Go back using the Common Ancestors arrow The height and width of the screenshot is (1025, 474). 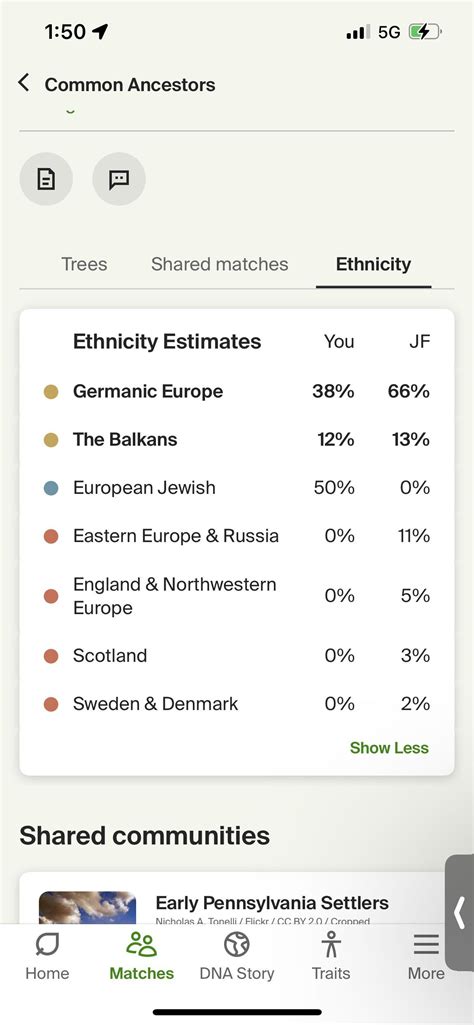[24, 83]
